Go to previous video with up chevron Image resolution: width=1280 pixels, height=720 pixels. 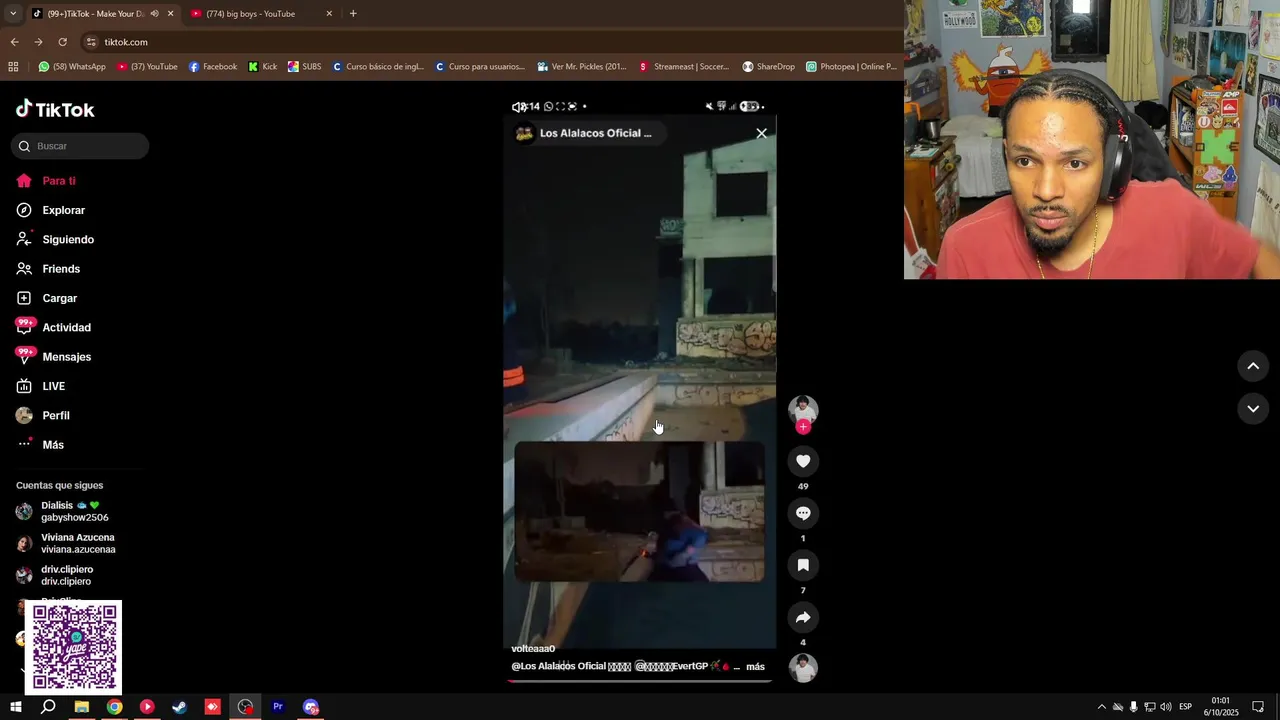(1253, 366)
